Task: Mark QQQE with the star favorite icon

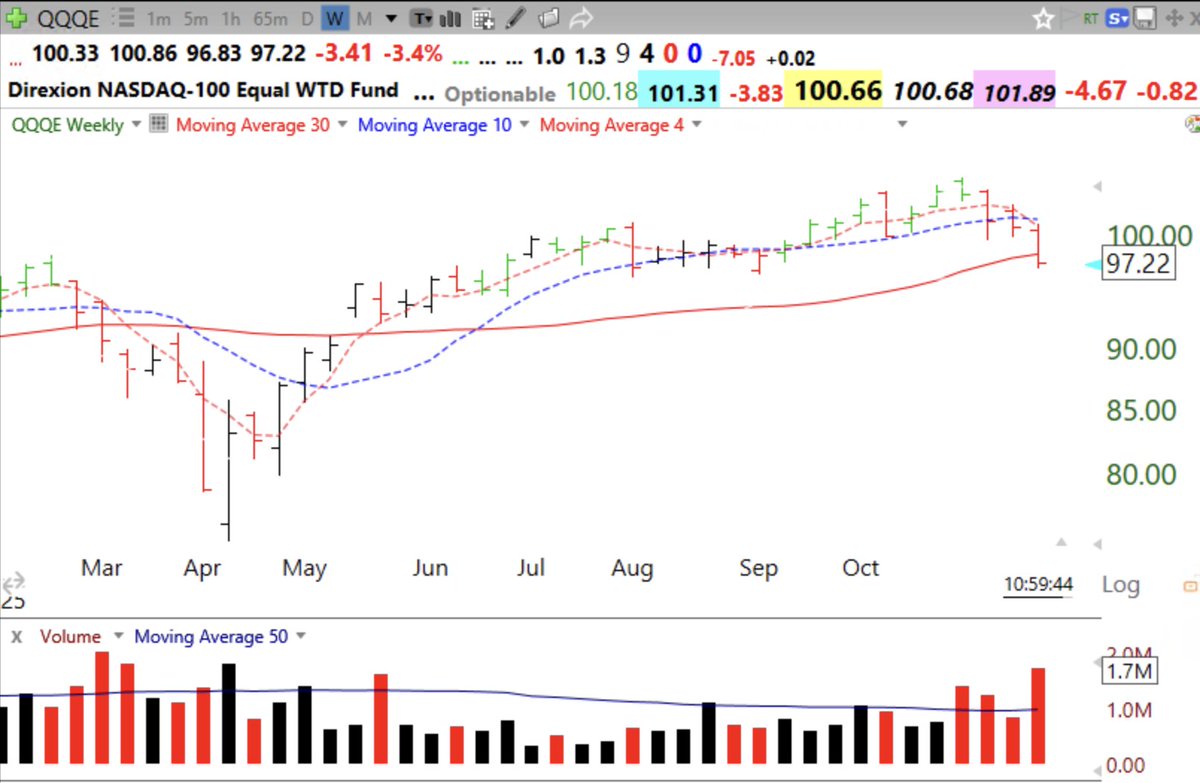Action: (1043, 18)
